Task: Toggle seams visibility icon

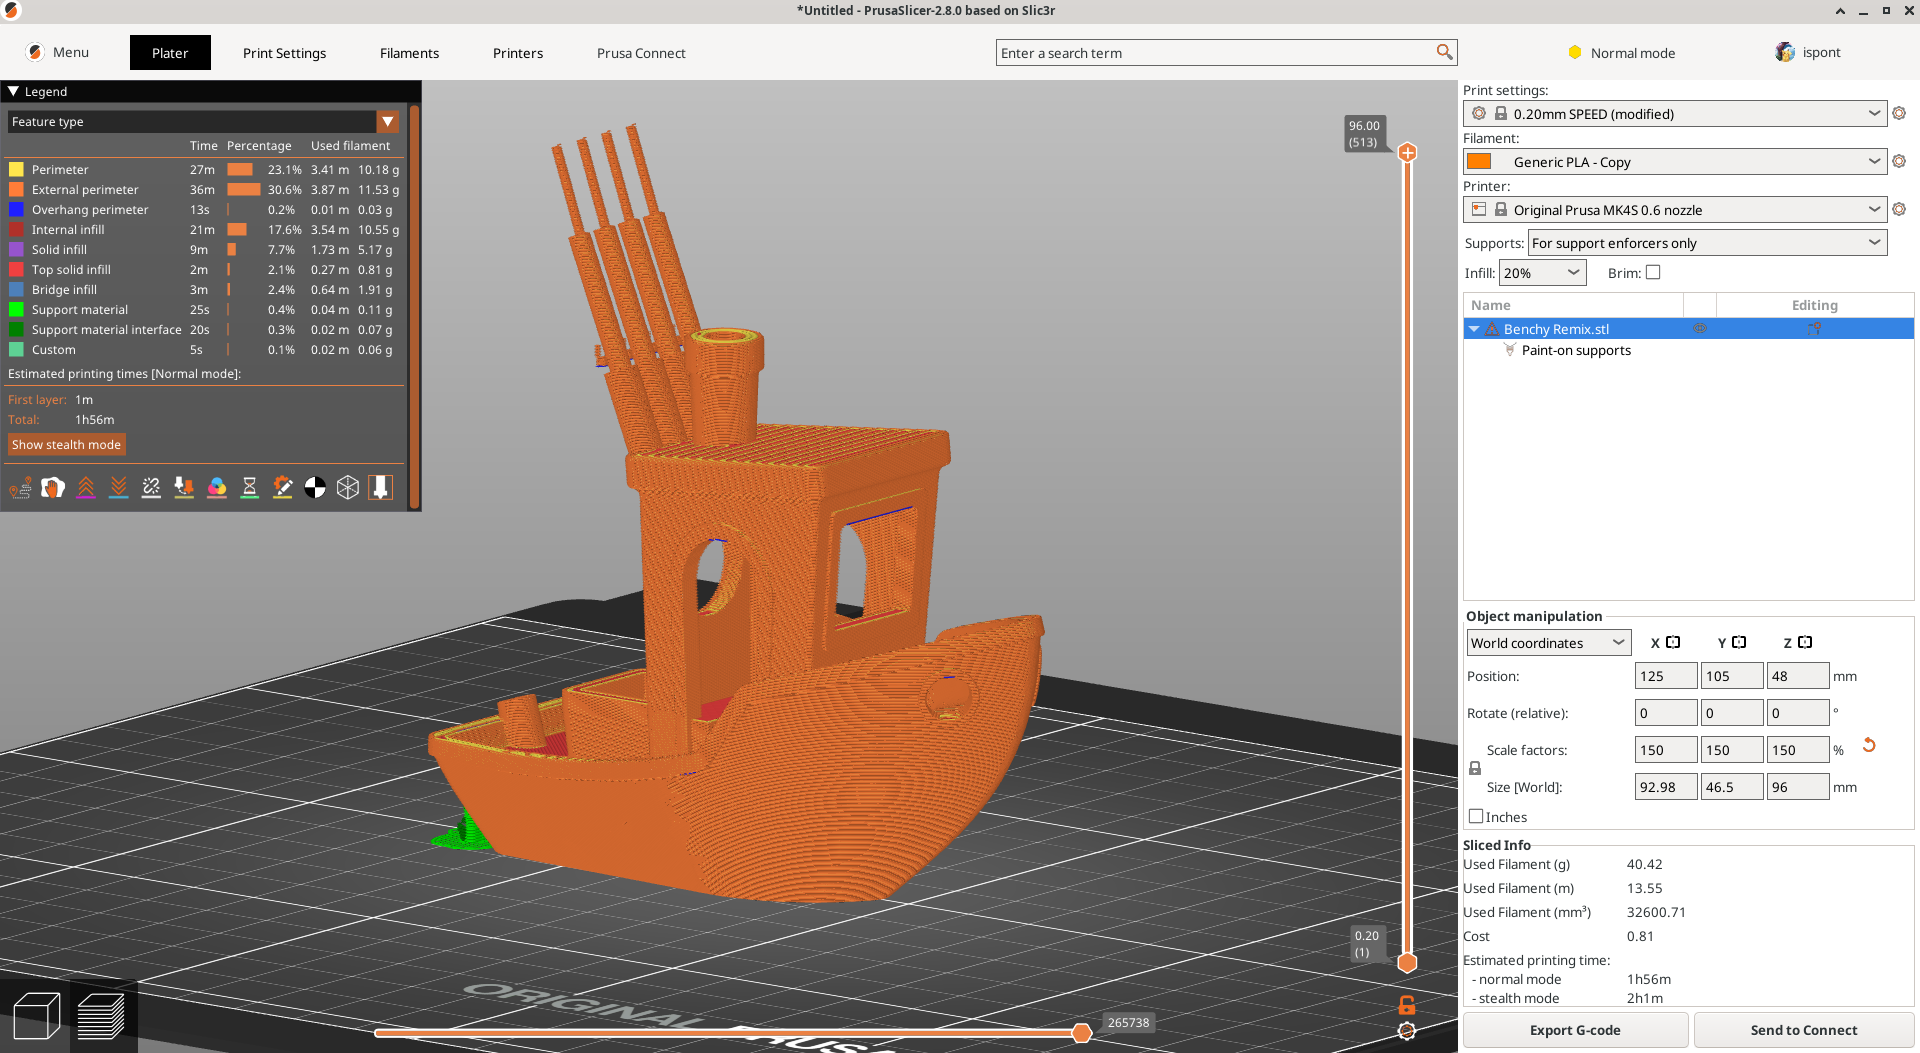Action: 151,488
